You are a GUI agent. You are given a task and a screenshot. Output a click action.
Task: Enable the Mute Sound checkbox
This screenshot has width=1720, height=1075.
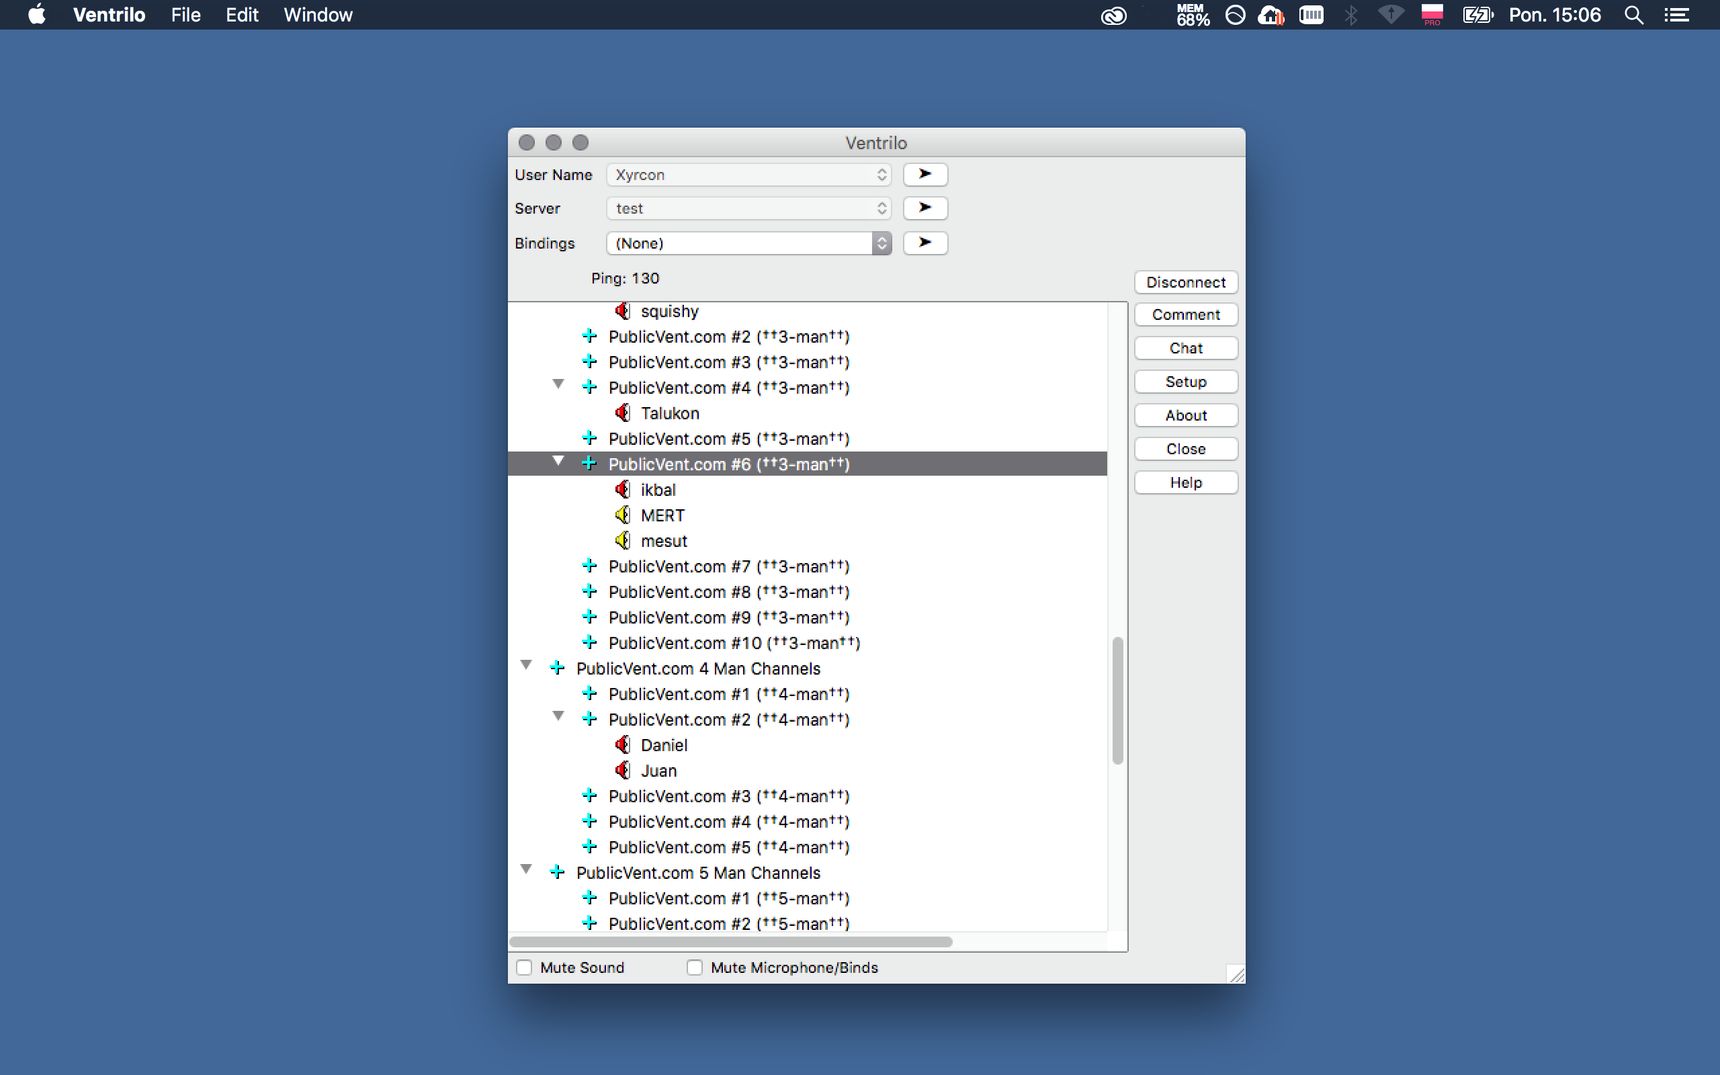point(524,967)
